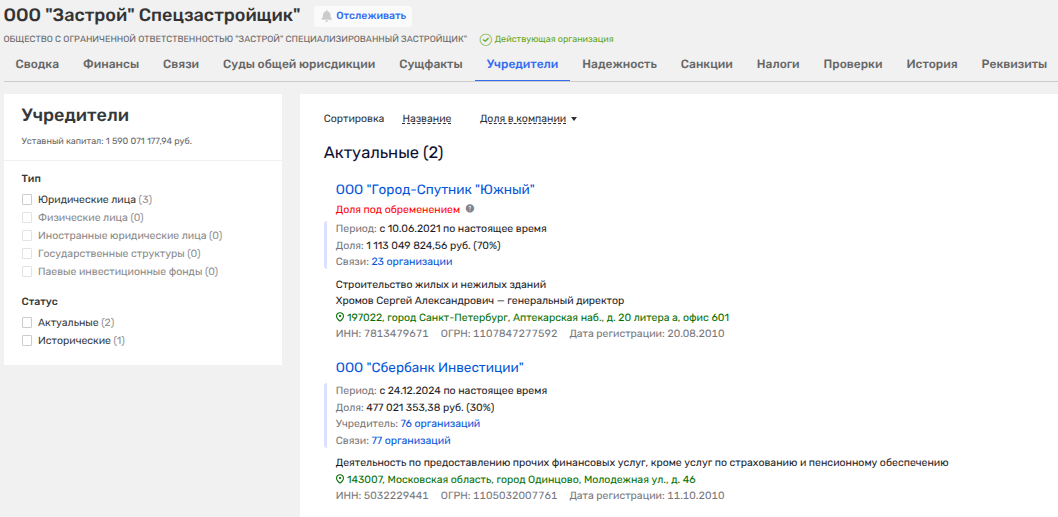This screenshot has height=517, width=1058.
Task: Click the location pin icon by Санкт-Петербург address
Action: click(x=340, y=317)
